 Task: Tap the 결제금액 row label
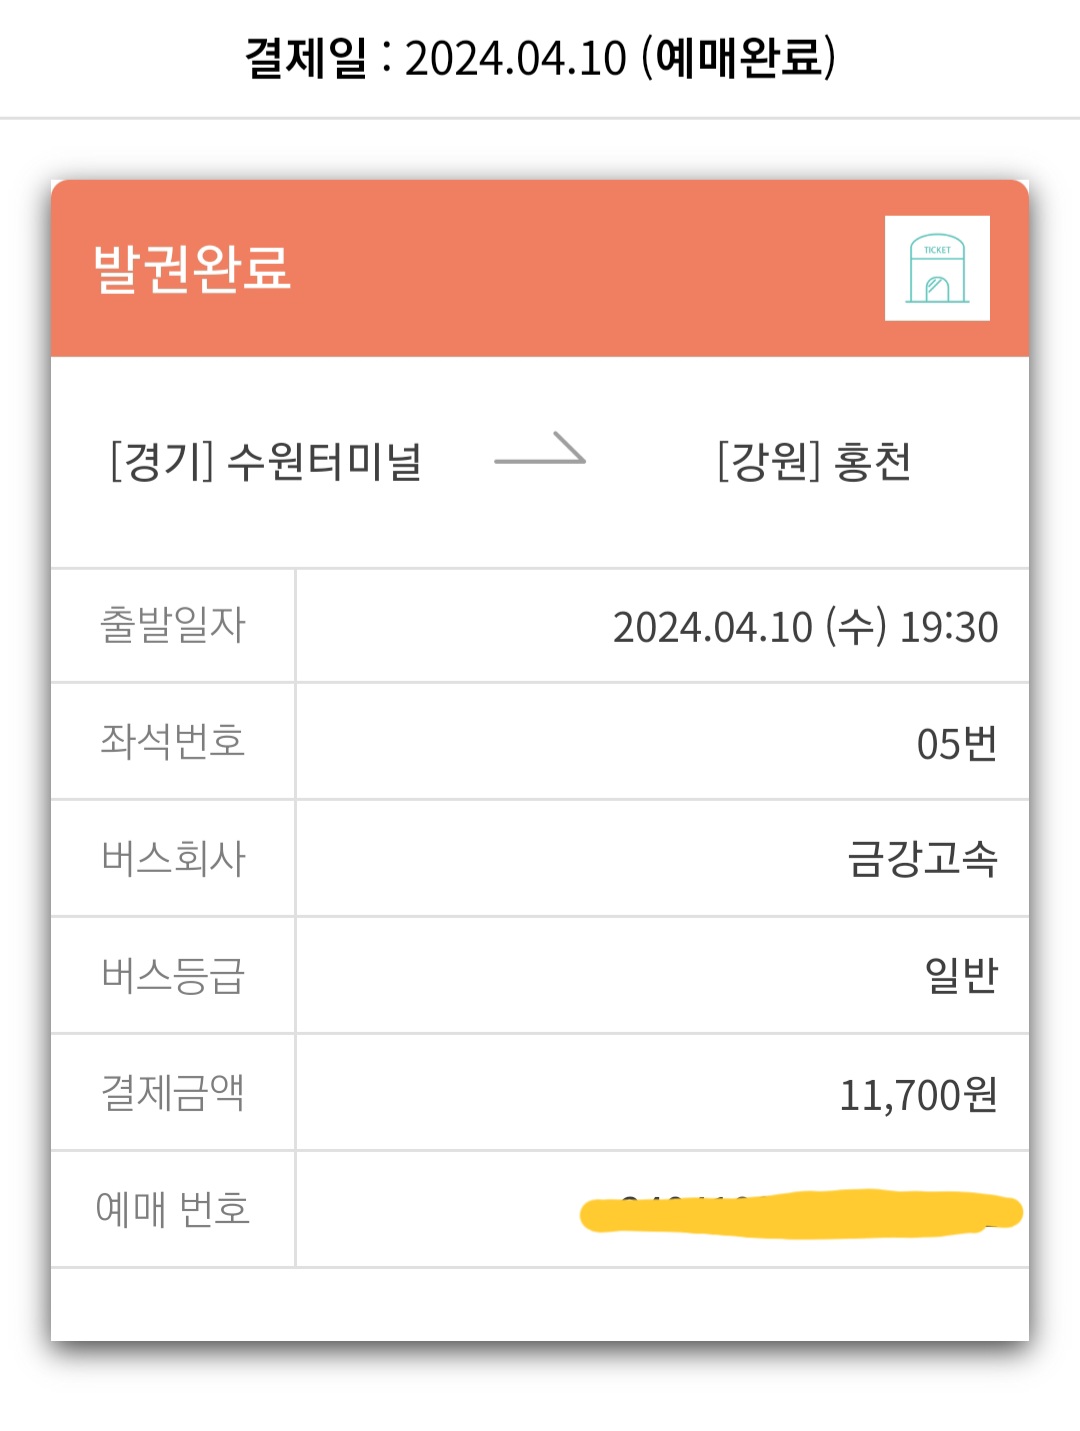coord(173,1092)
